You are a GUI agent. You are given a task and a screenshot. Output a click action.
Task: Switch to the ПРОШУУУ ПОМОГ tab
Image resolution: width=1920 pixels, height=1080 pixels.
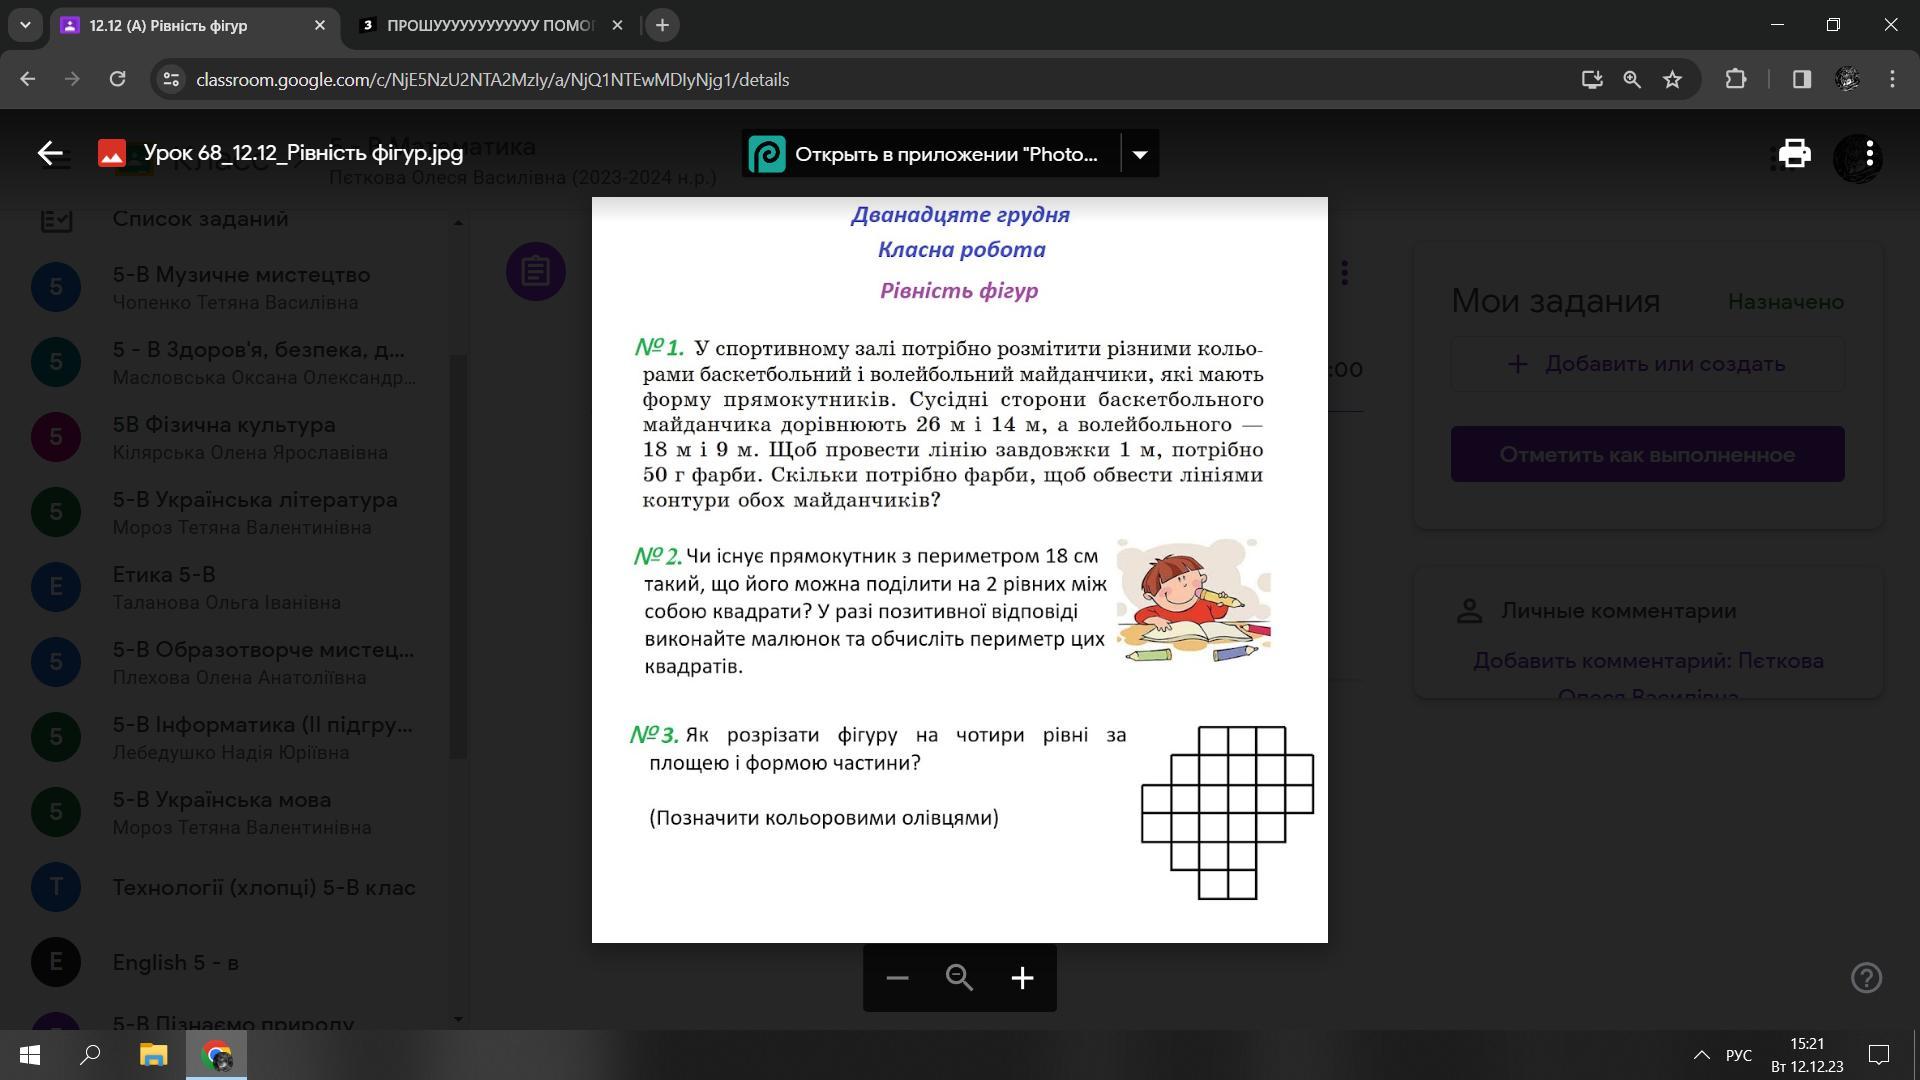click(490, 26)
